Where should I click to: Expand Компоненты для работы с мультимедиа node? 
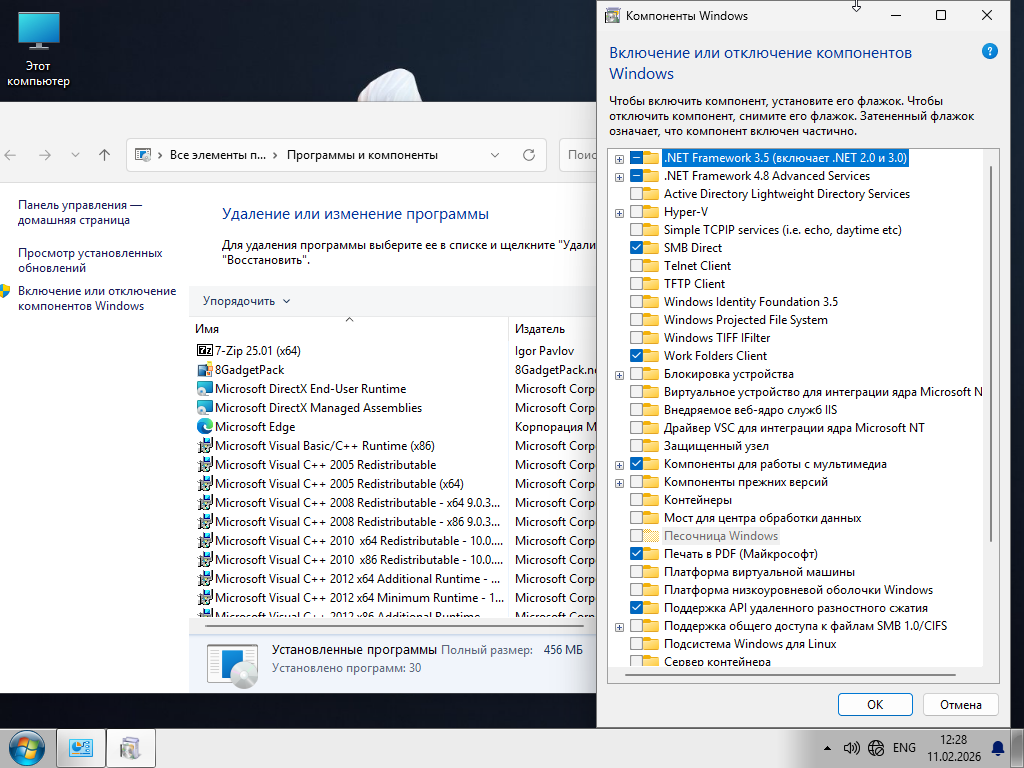[x=619, y=465]
